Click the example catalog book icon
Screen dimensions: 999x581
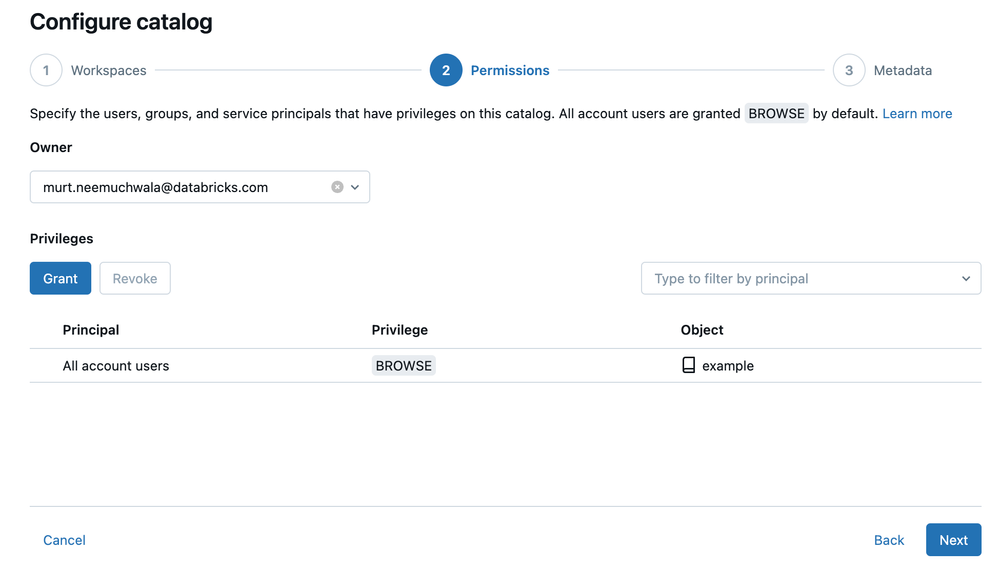pos(688,366)
